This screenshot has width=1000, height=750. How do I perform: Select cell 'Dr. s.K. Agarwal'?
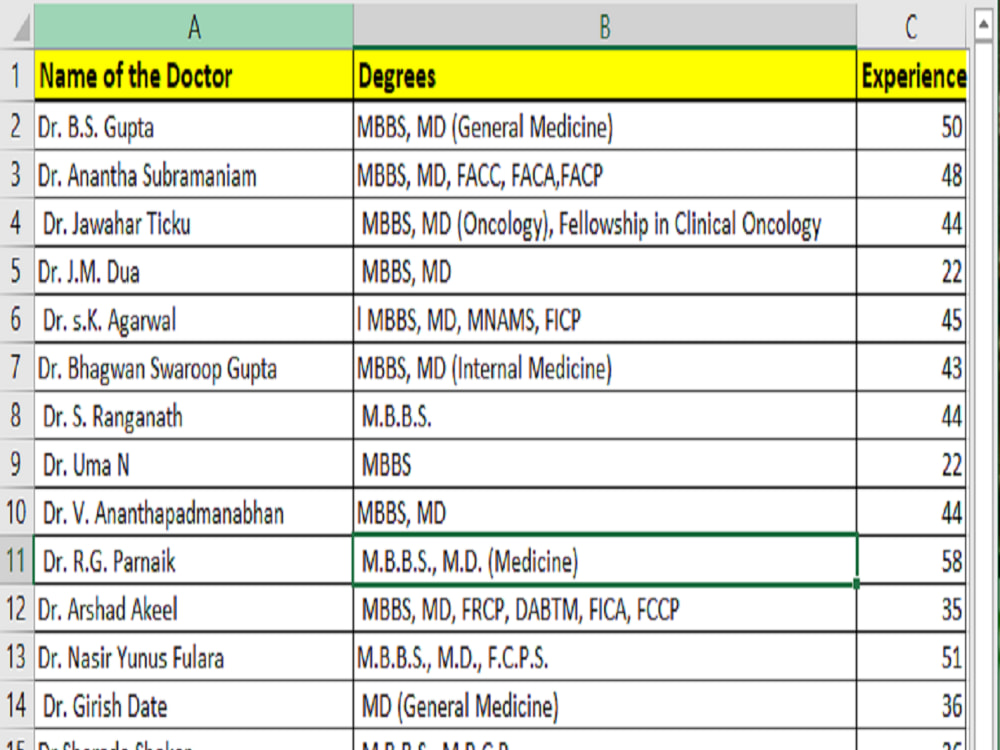point(194,319)
